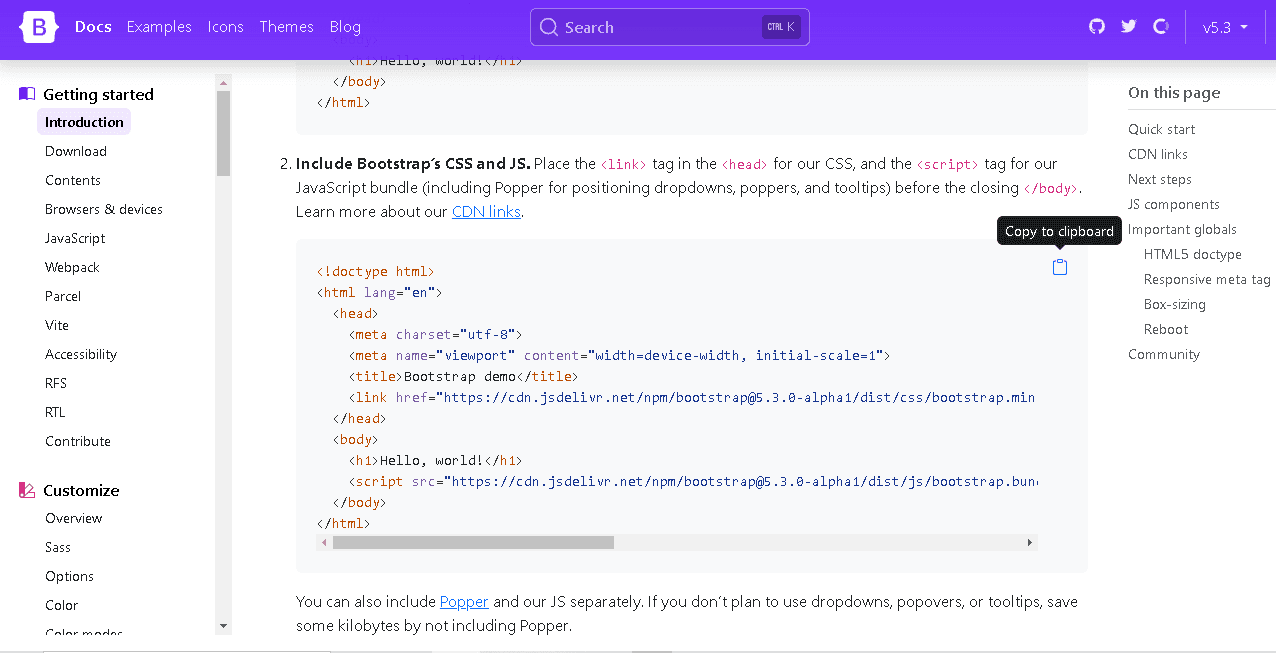This screenshot has width=1276, height=653.
Task: Open the Sass sidebar link
Action: point(58,547)
